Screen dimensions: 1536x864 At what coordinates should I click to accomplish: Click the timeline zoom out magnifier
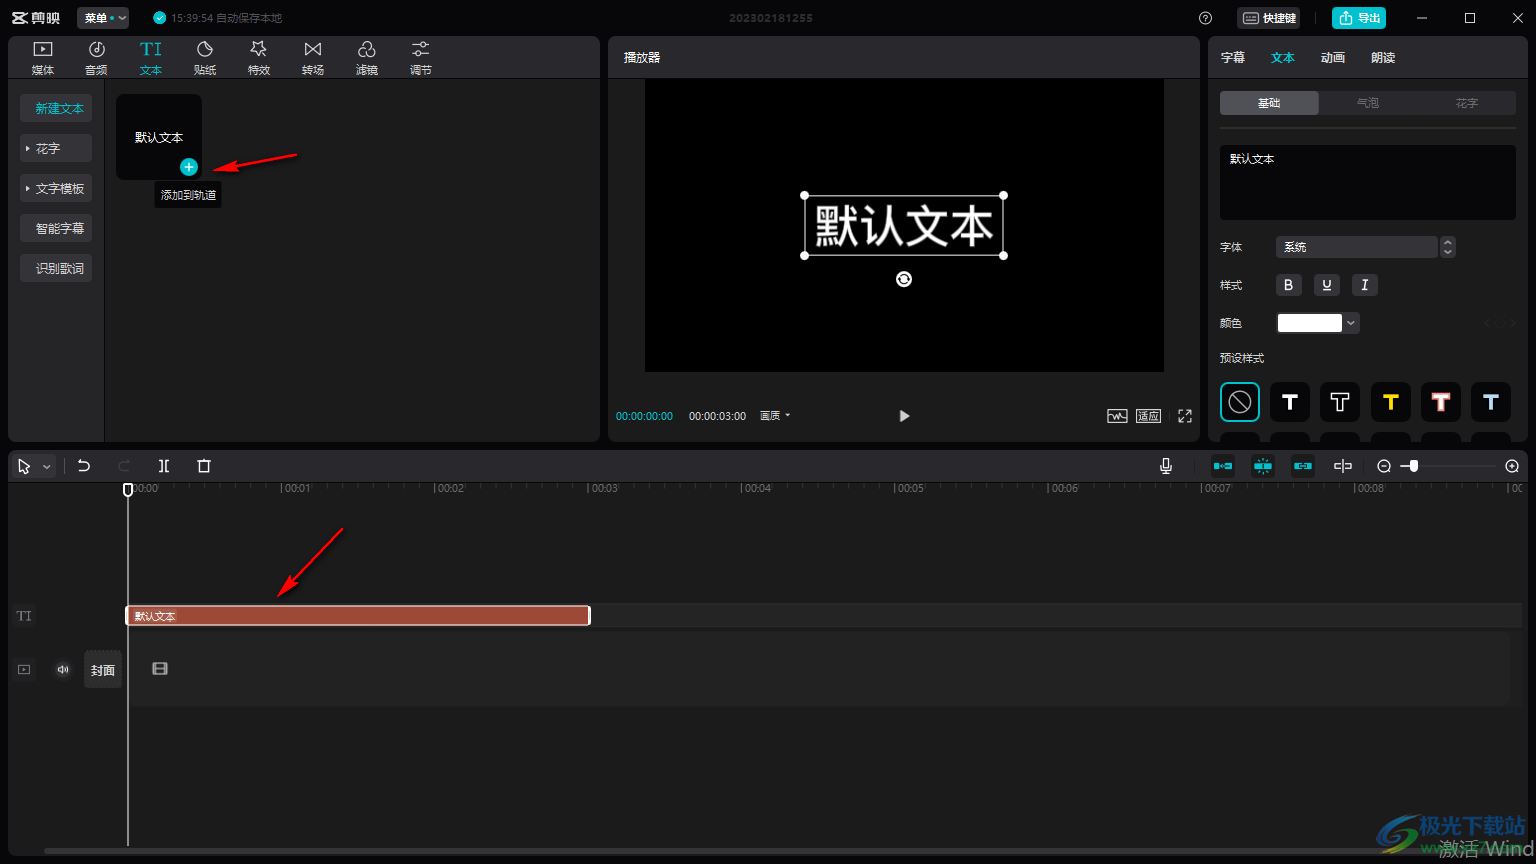(1384, 466)
